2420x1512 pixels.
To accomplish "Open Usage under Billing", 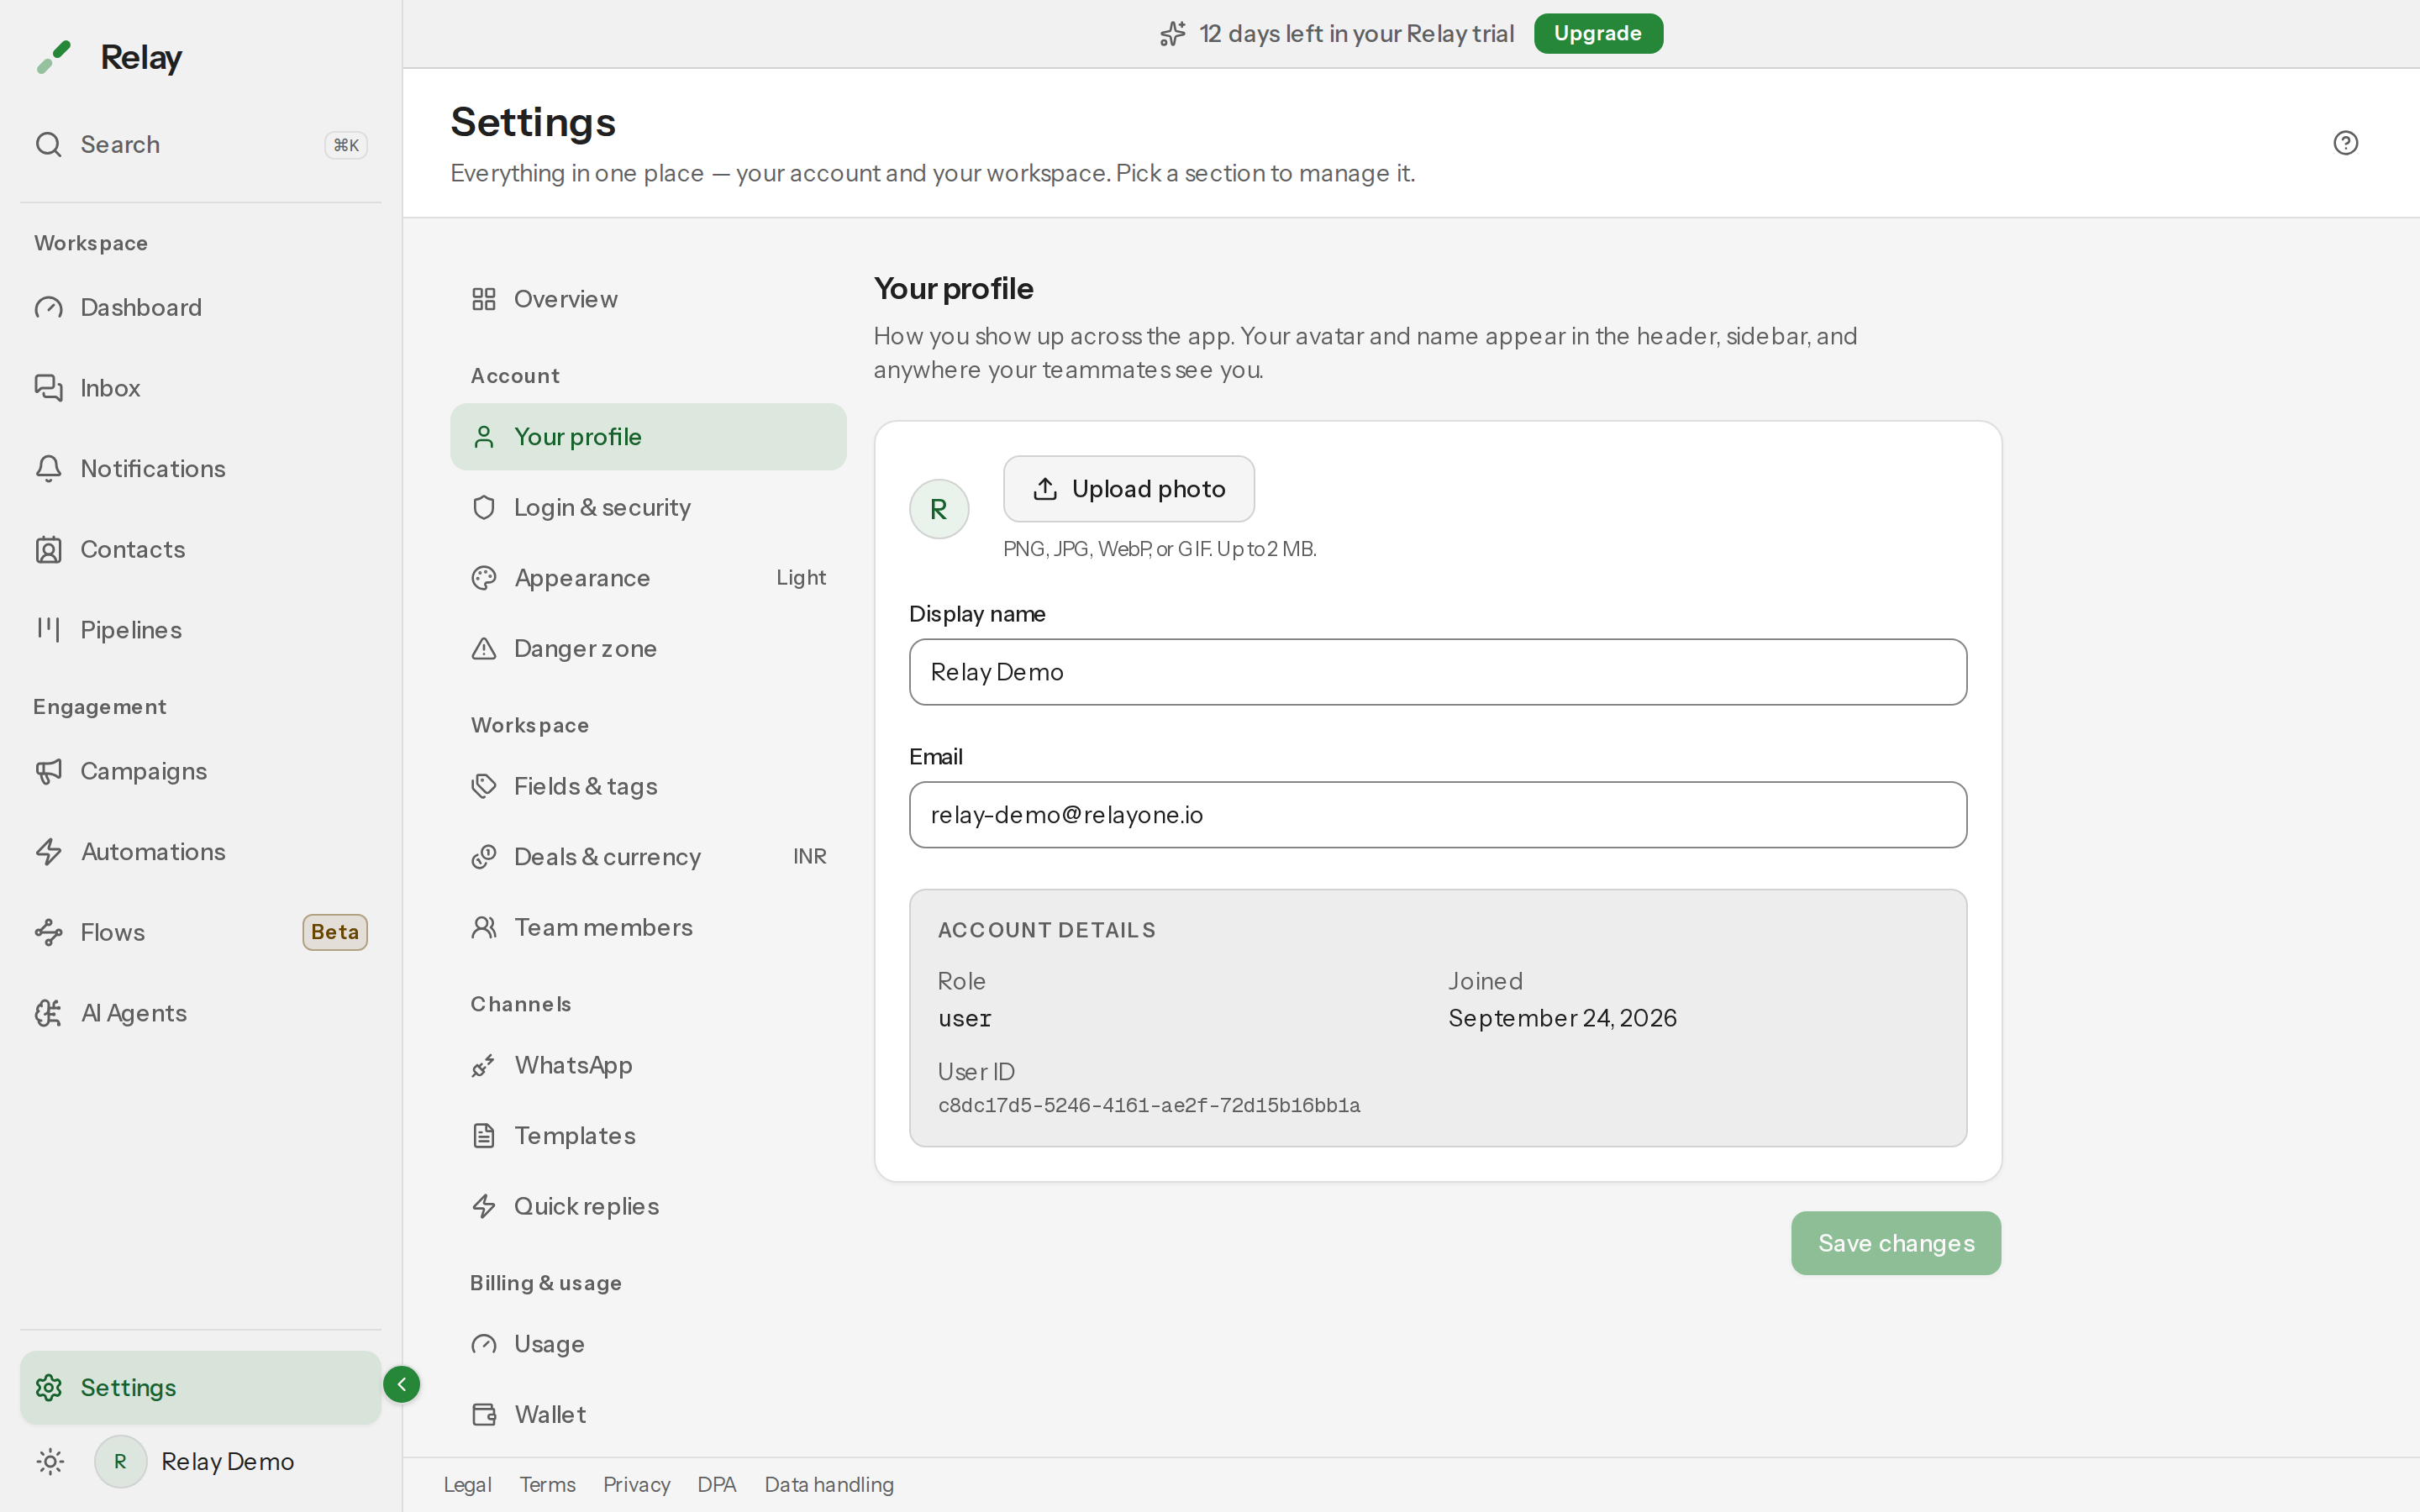I will pyautogui.click(x=648, y=1344).
